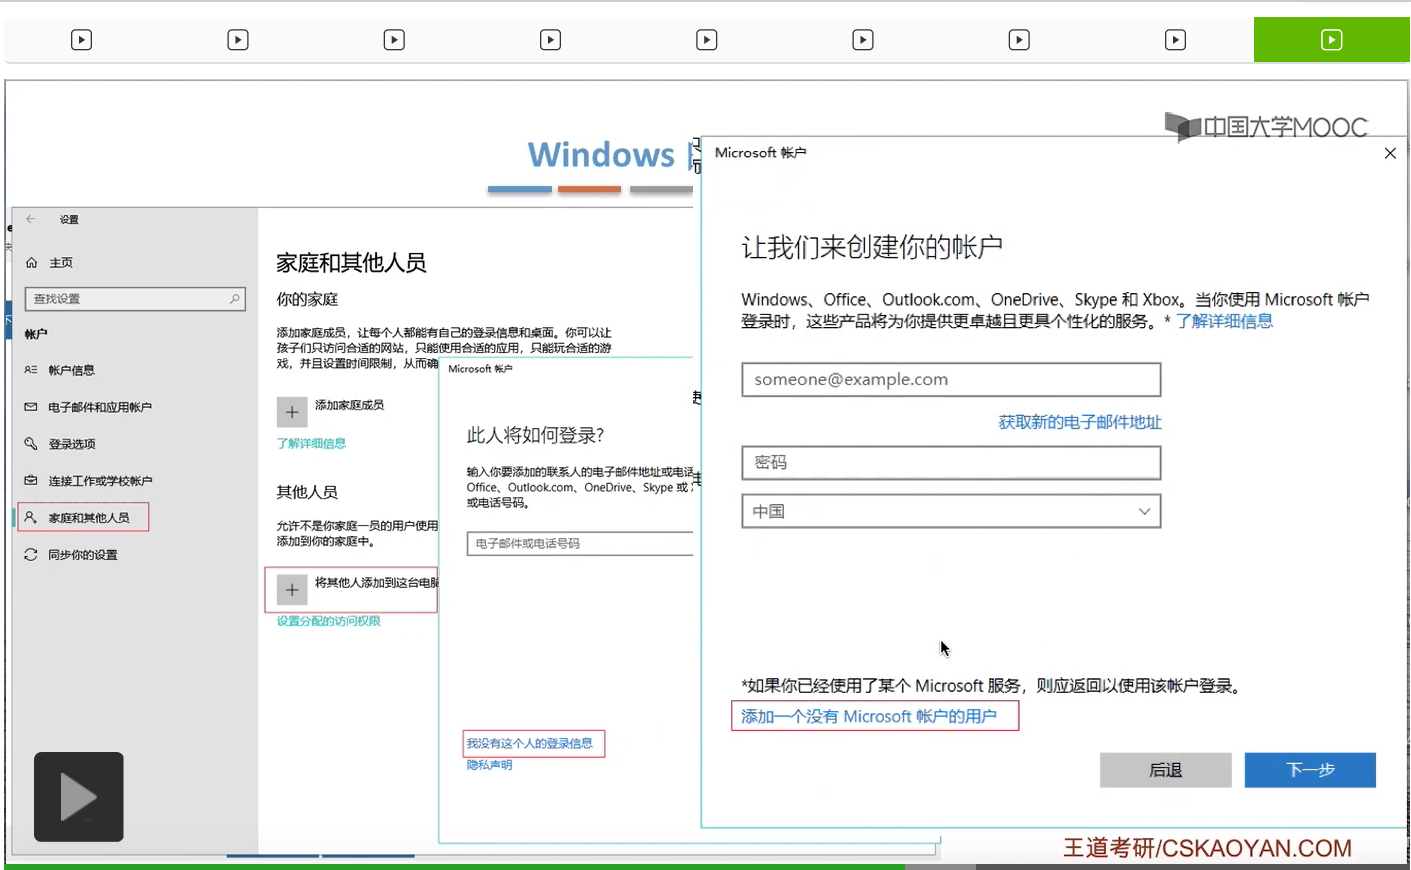Click the 后退 button

(1166, 770)
